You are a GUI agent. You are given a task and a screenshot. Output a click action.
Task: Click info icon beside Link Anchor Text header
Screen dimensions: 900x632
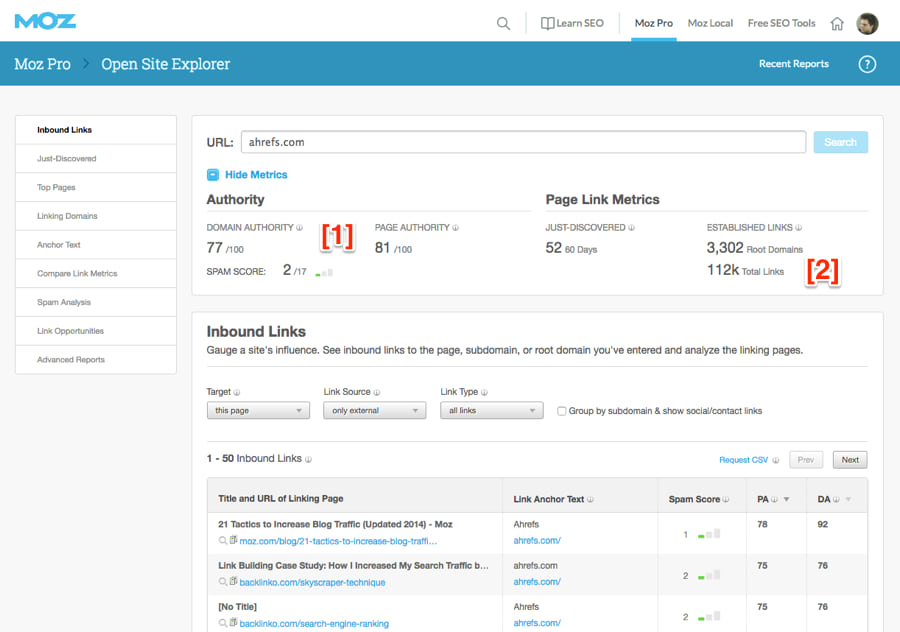pyautogui.click(x=591, y=499)
